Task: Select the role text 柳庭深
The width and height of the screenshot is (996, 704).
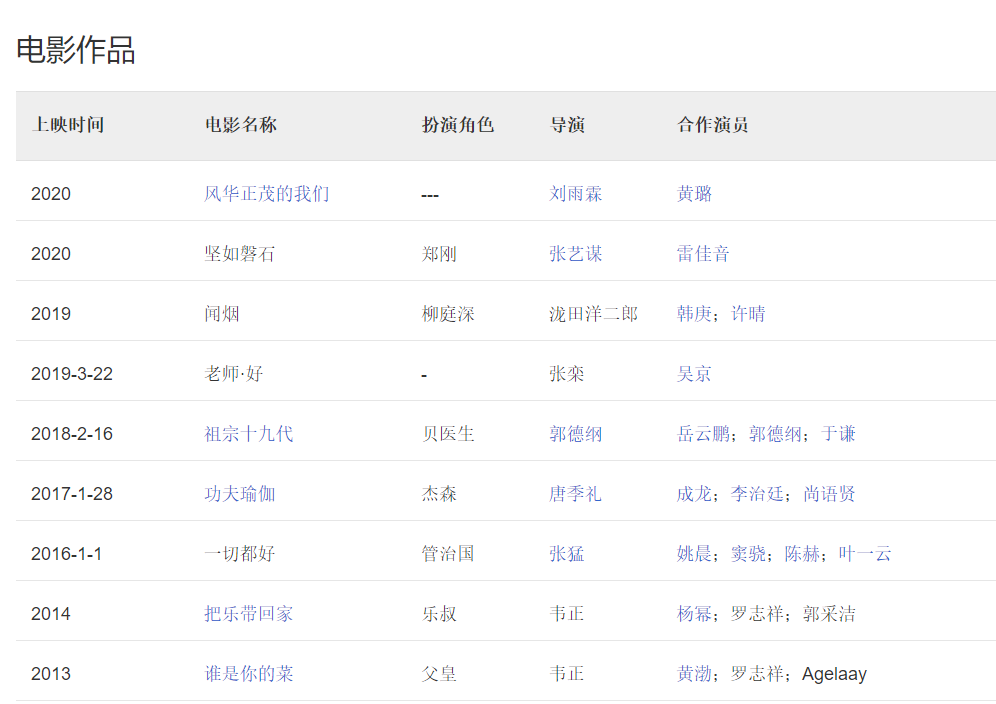Action: (x=448, y=313)
